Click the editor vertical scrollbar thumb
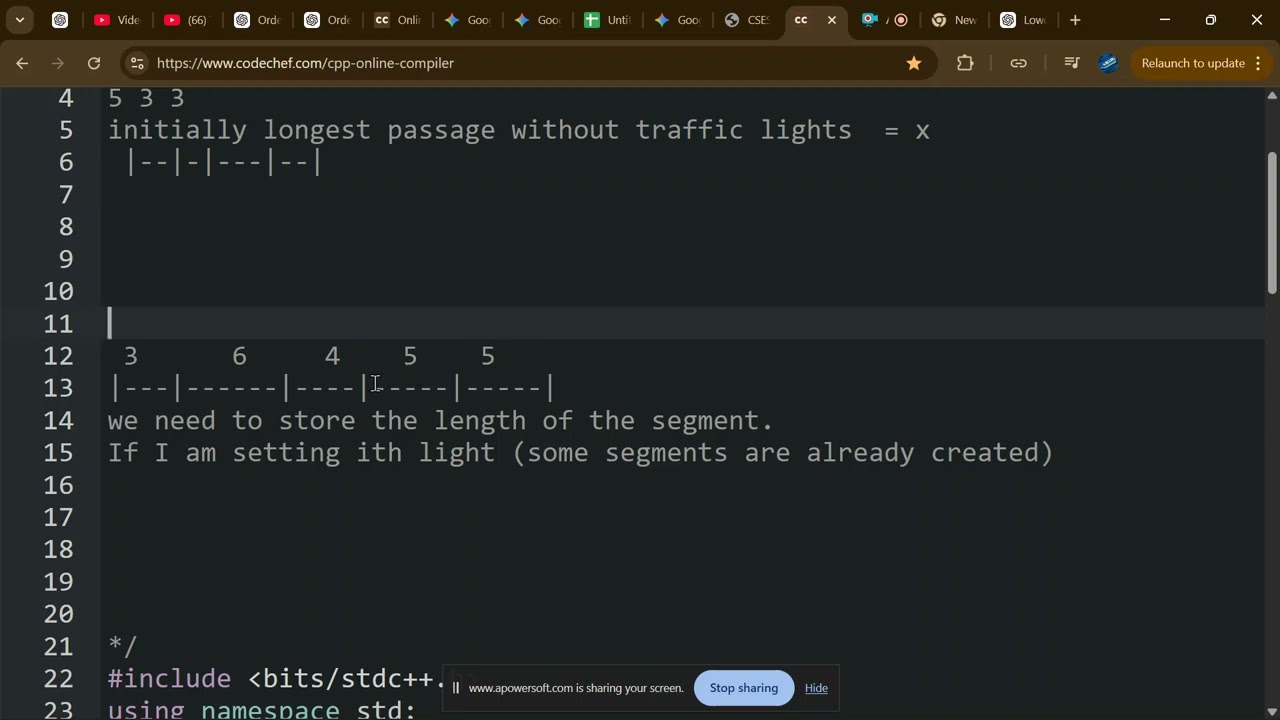Image resolution: width=1280 pixels, height=720 pixels. click(x=1272, y=223)
